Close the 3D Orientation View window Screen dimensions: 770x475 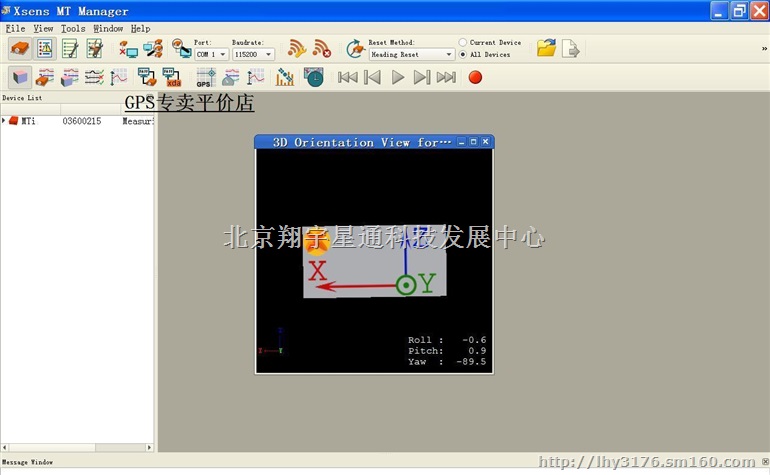485,142
